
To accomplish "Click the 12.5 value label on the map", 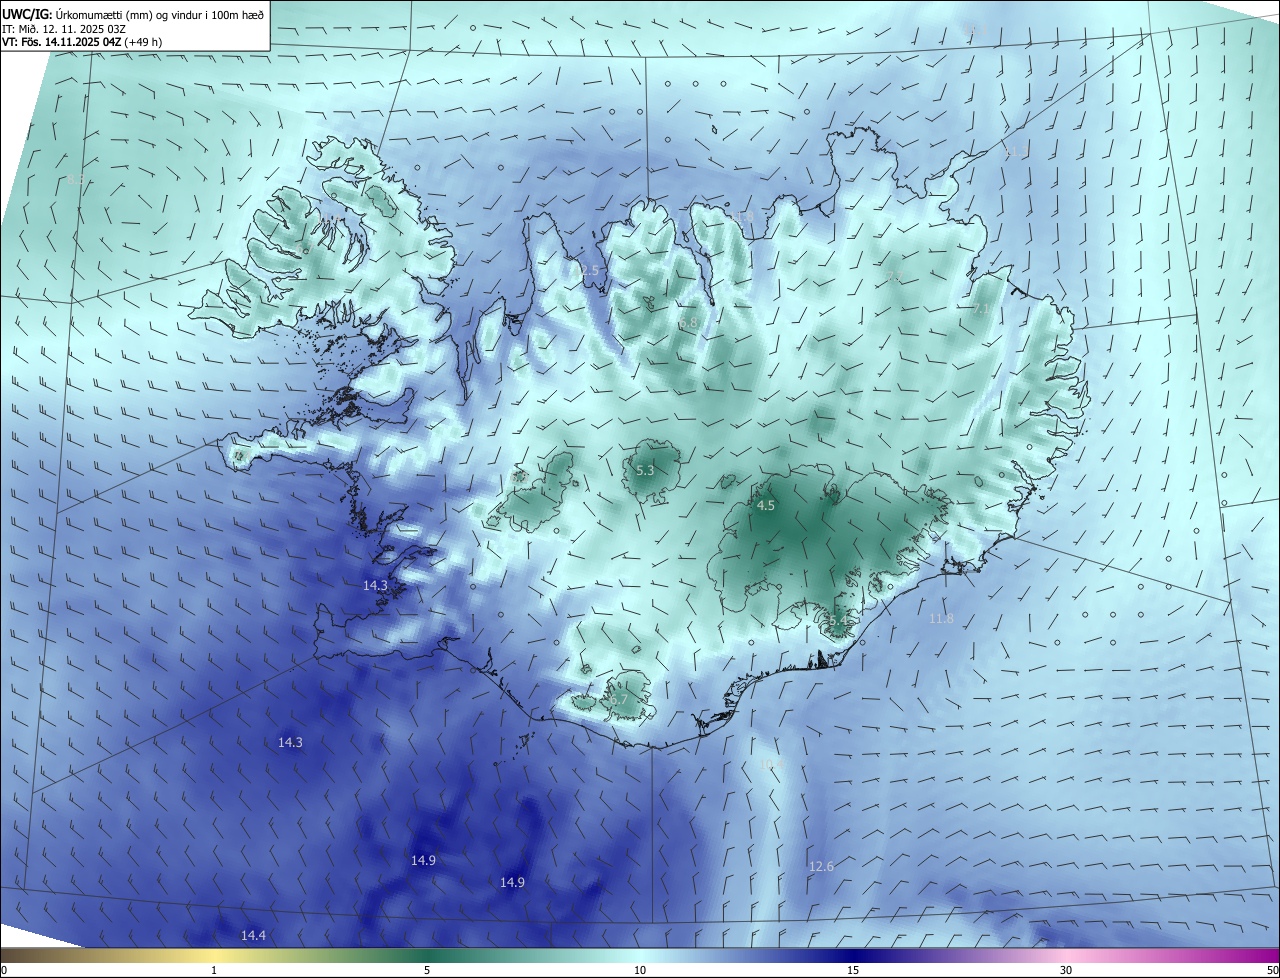I will coord(586,271).
